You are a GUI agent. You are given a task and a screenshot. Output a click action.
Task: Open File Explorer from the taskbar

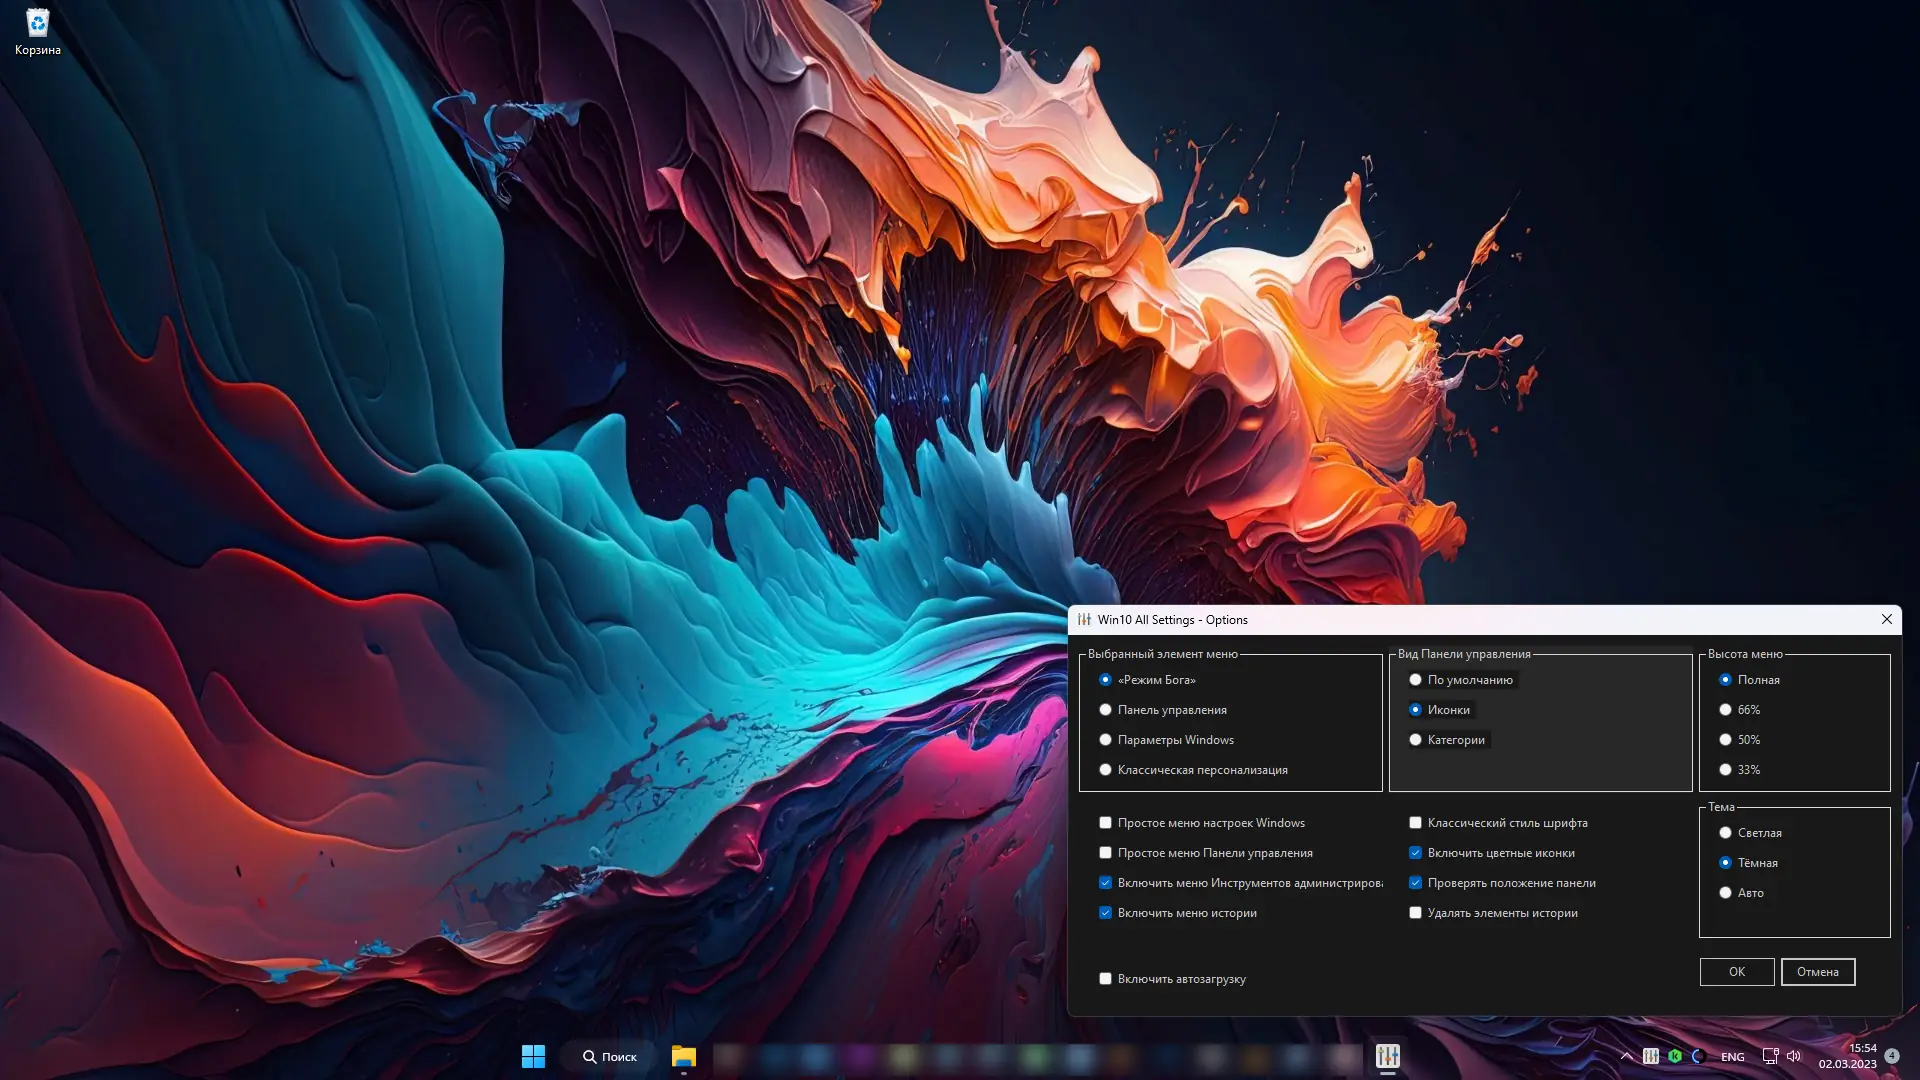(684, 1056)
